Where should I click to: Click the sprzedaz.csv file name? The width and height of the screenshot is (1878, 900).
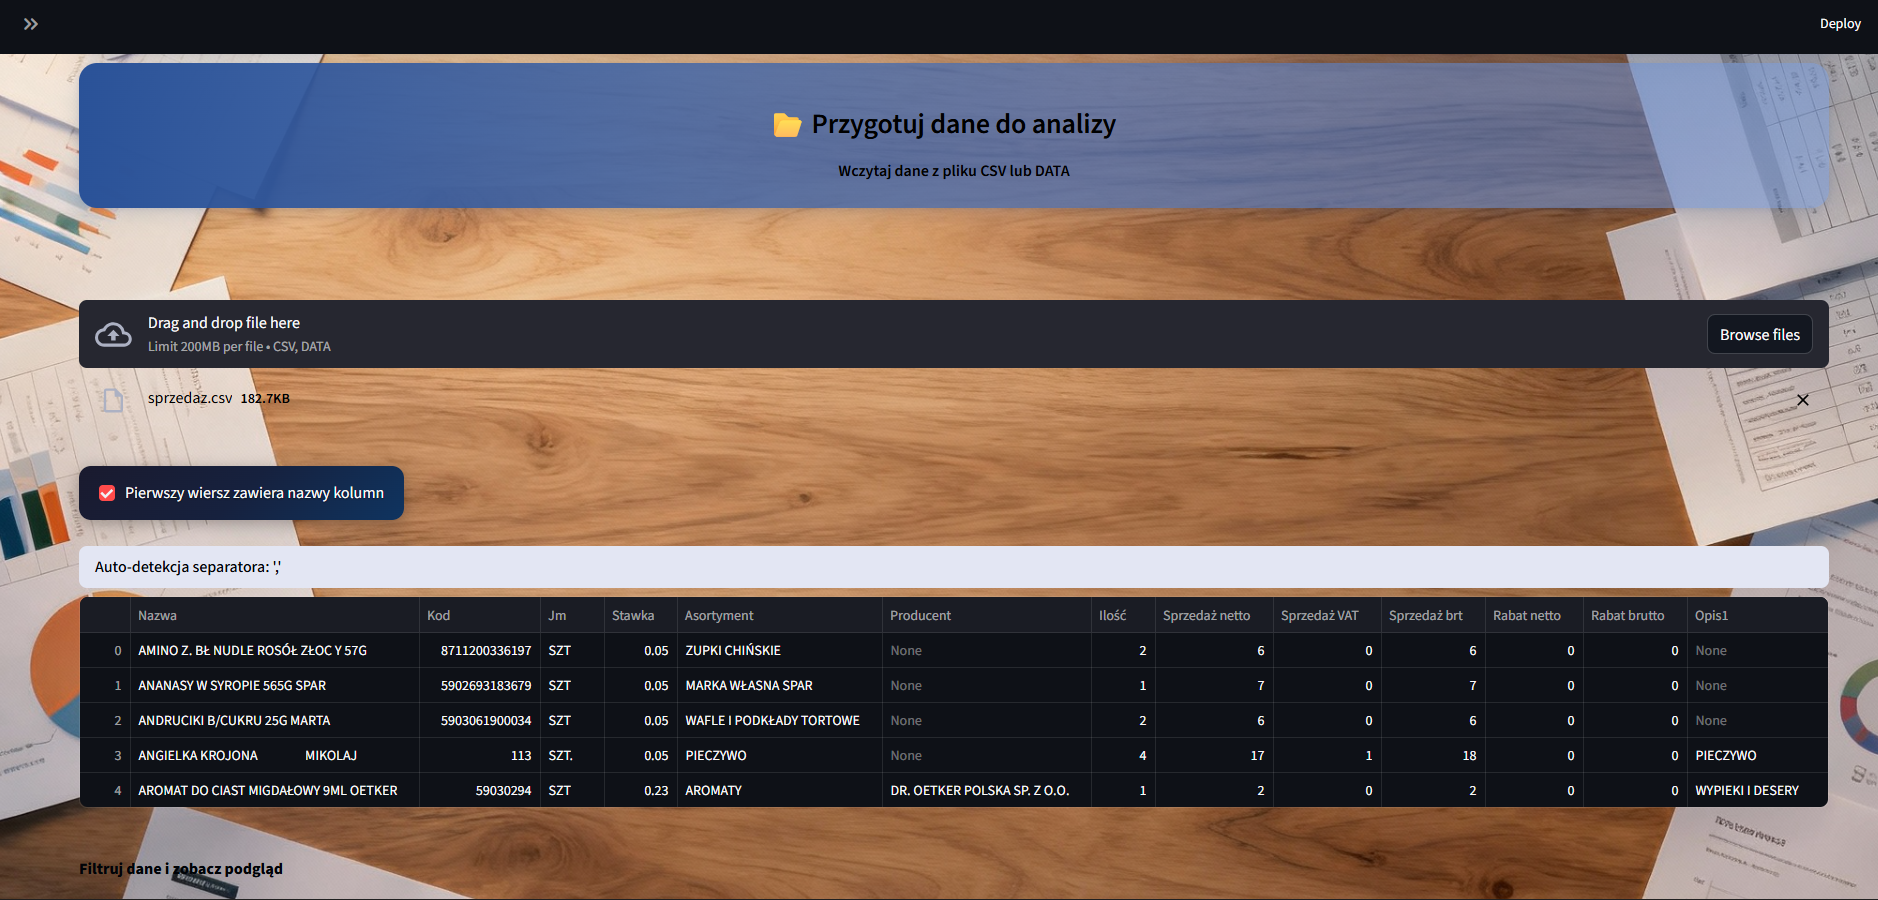coord(190,398)
